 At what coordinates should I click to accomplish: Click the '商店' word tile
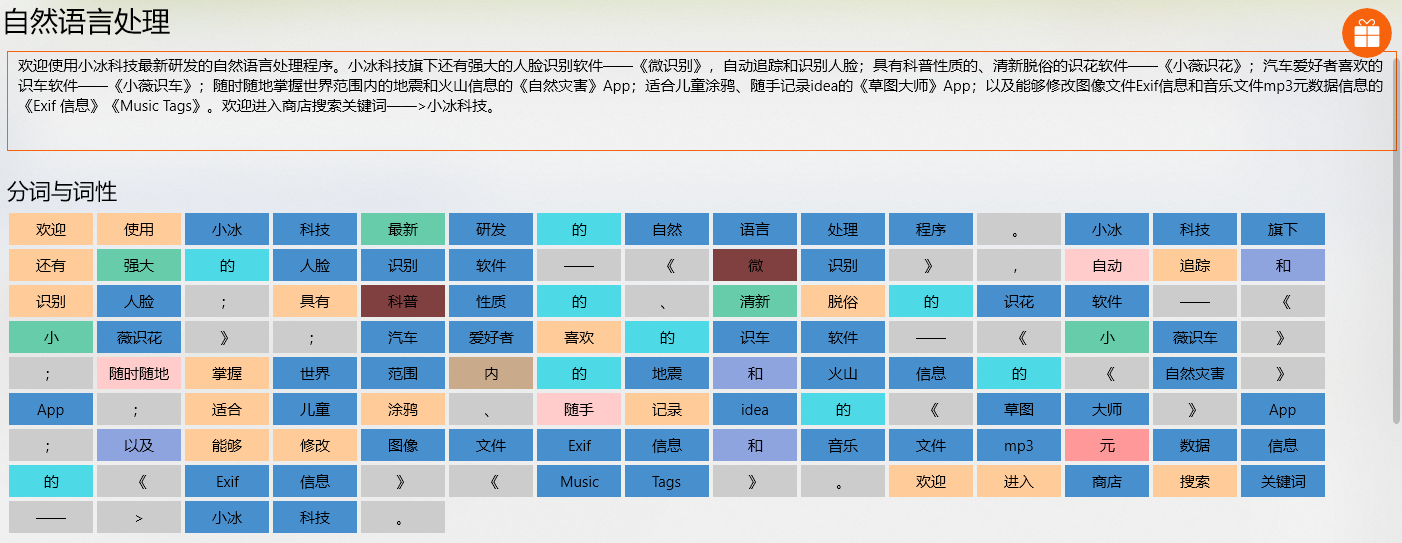(1107, 481)
